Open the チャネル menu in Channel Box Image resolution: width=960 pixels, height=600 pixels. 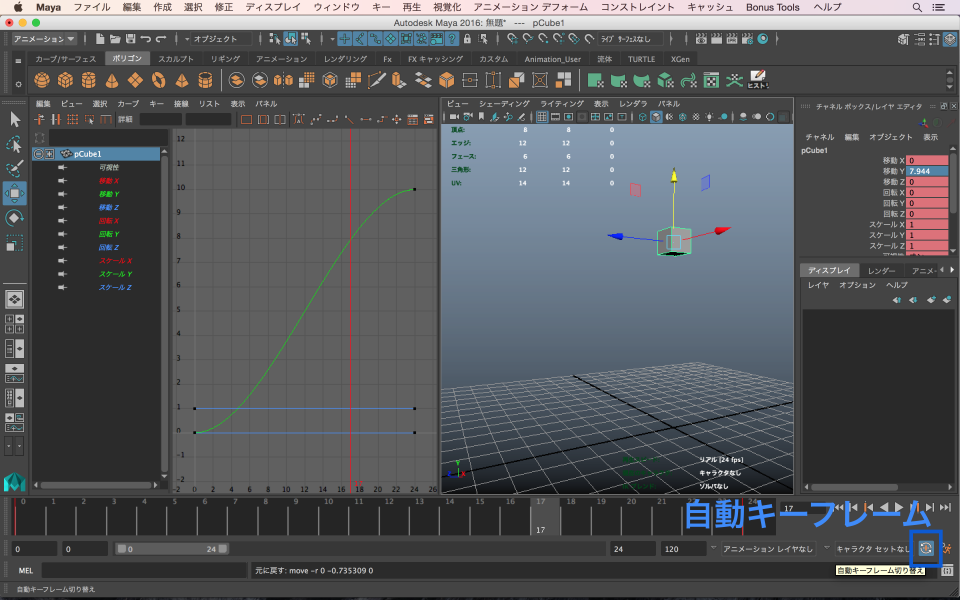click(x=819, y=137)
